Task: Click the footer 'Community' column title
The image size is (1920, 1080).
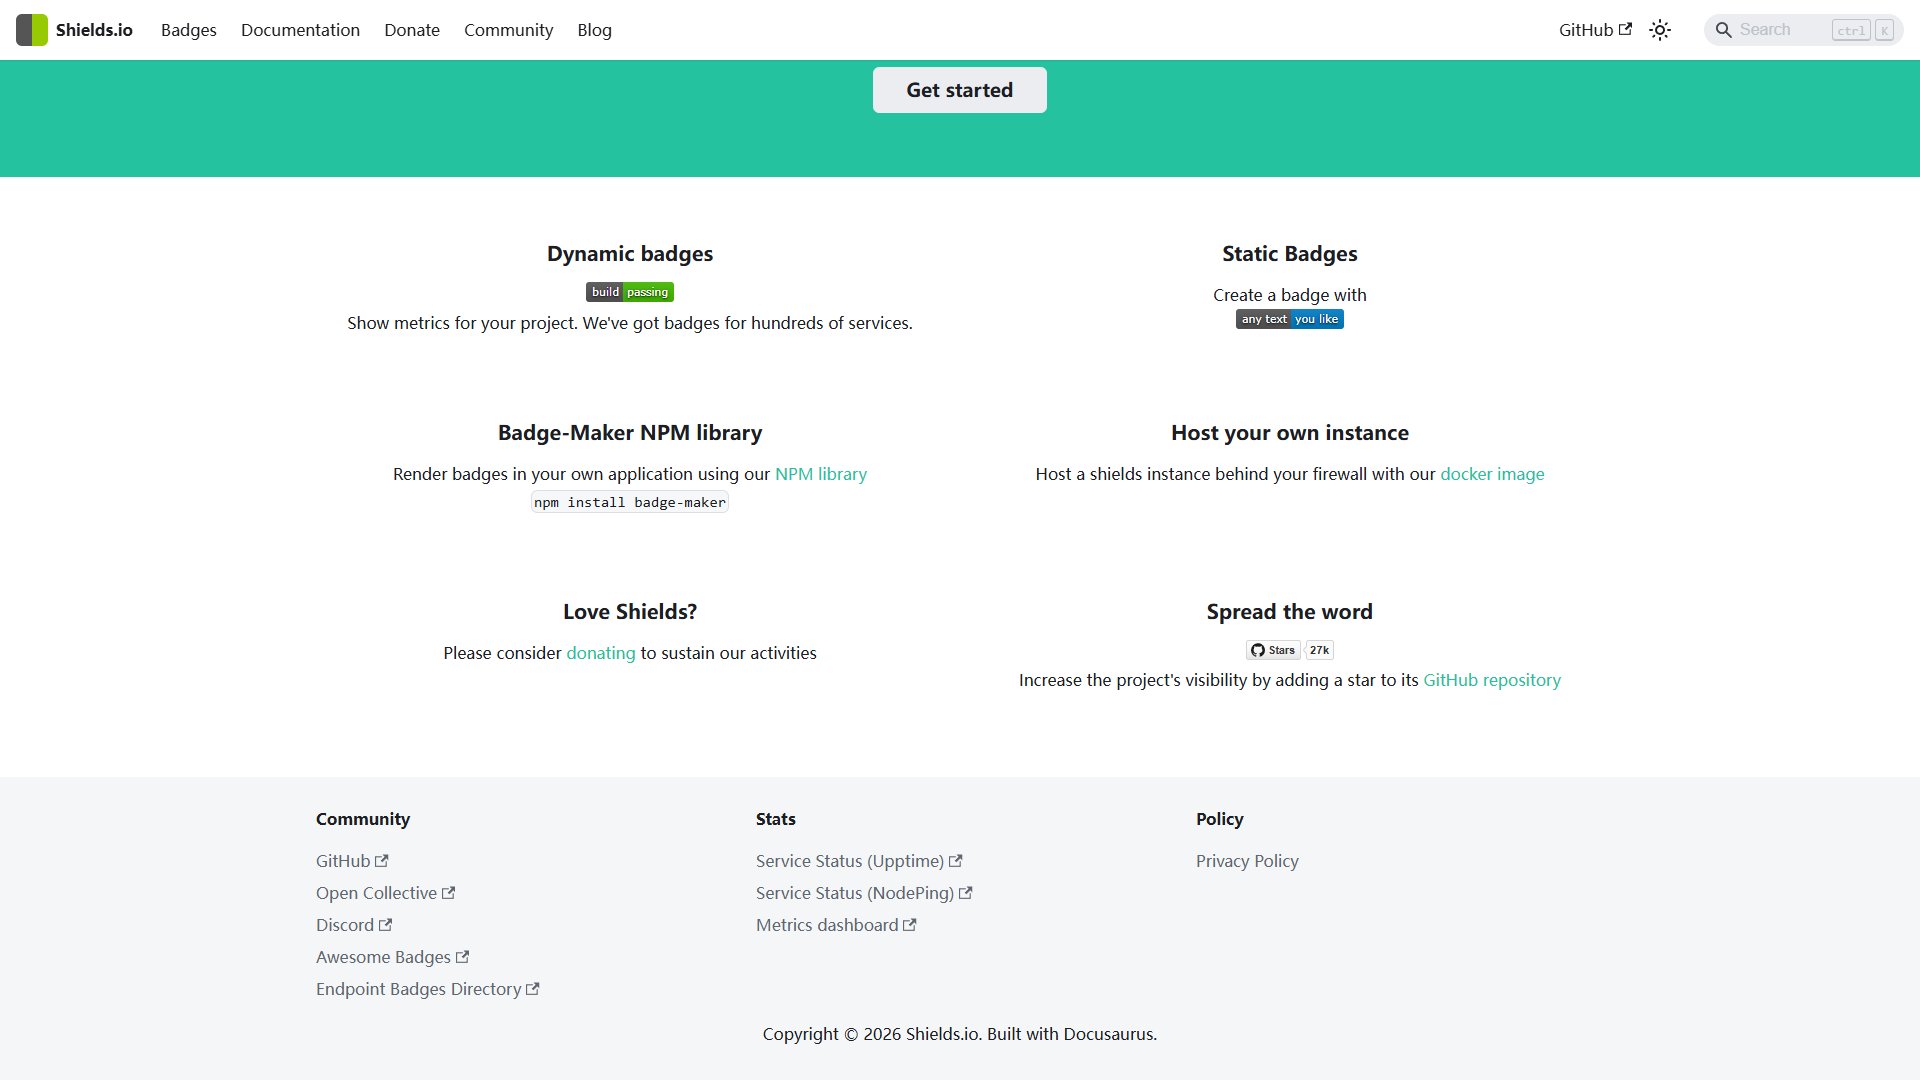Action: click(x=363, y=819)
